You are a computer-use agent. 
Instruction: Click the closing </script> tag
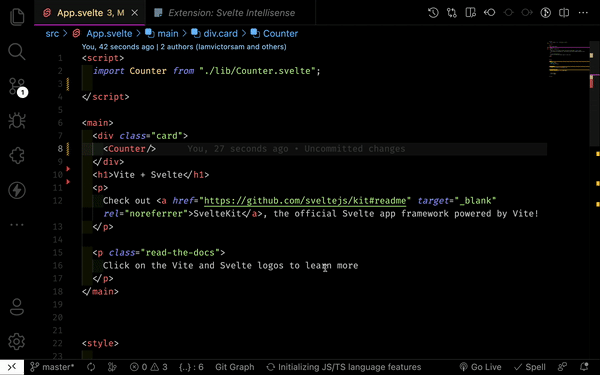coord(106,97)
